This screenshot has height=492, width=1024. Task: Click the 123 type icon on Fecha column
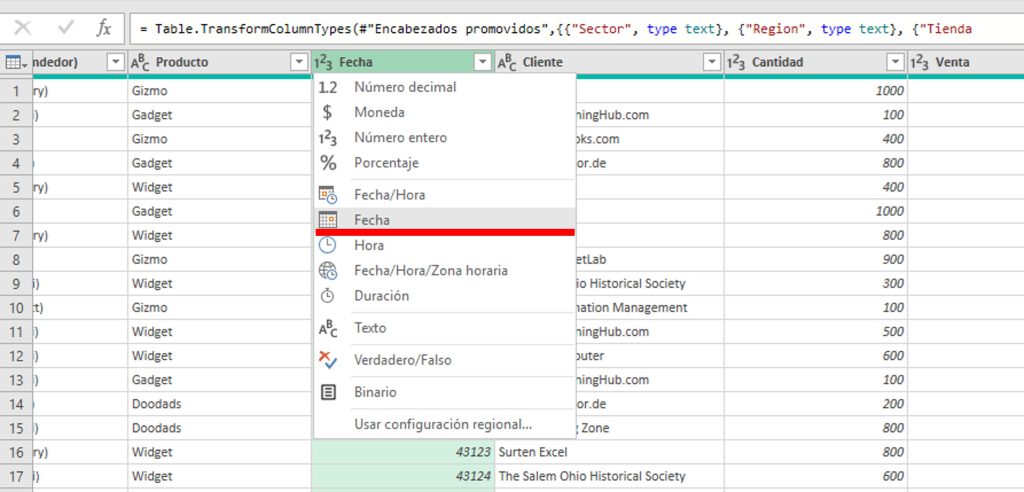tap(324, 63)
